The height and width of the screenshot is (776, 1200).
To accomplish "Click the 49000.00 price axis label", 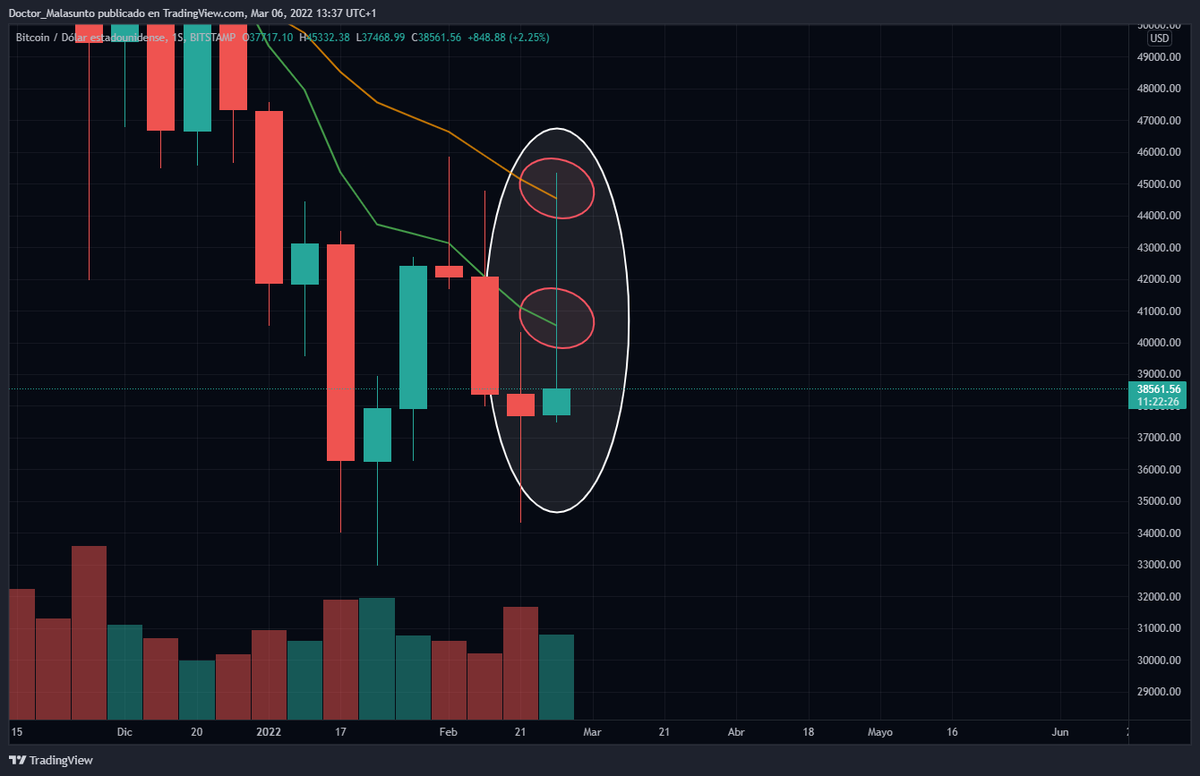I will coord(1159,57).
